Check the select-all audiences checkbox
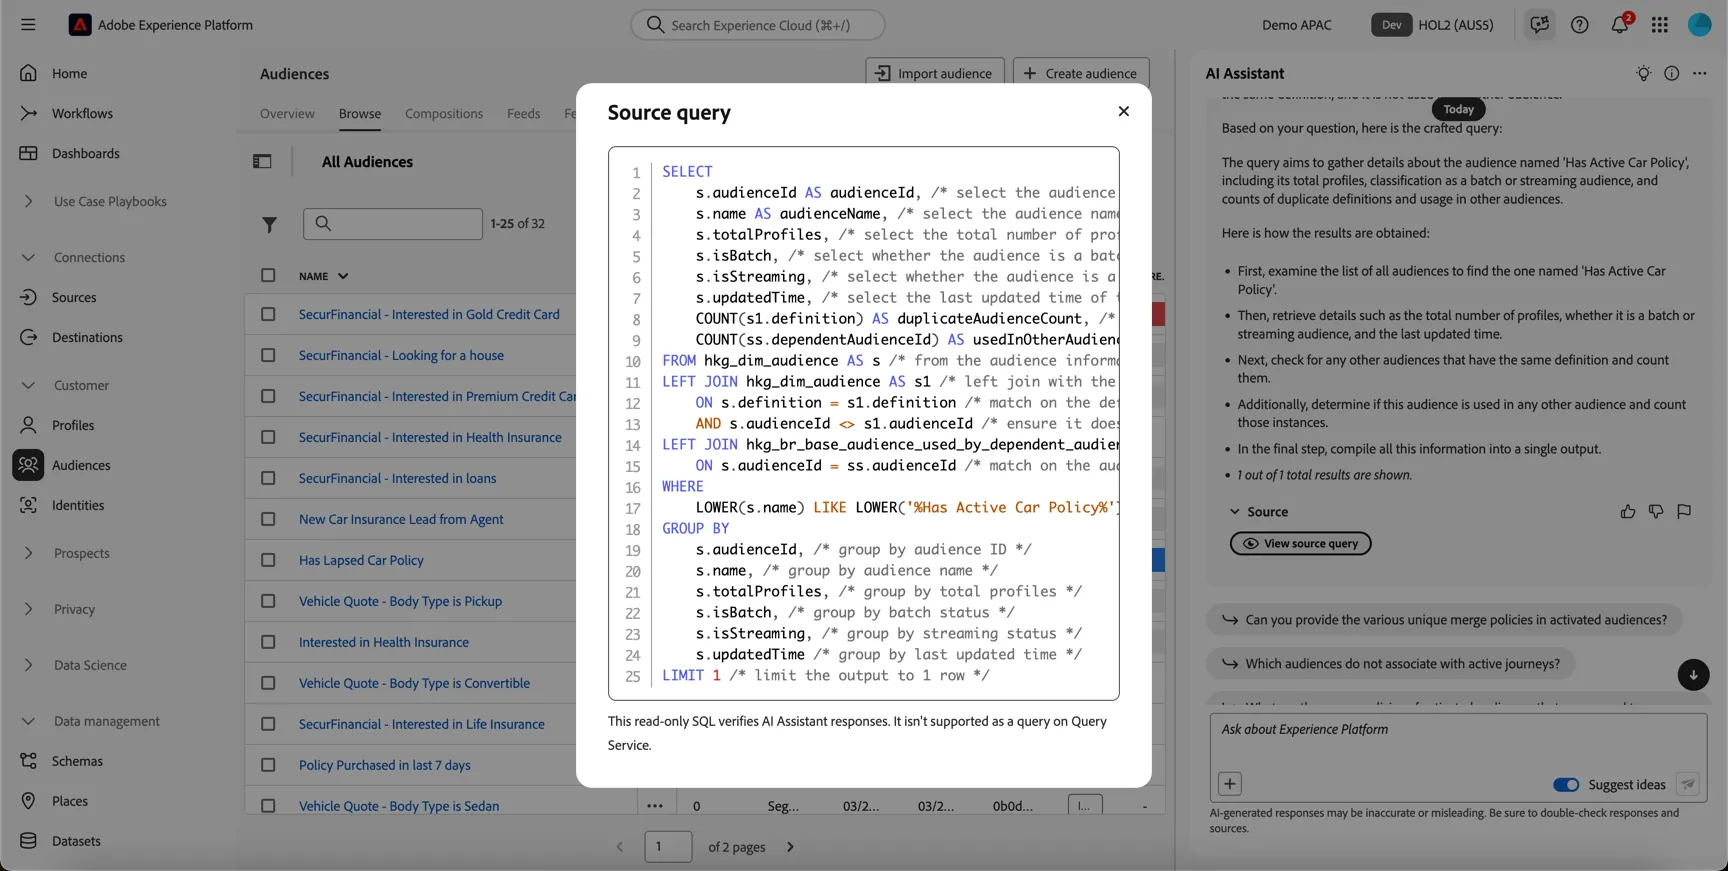 coord(268,275)
